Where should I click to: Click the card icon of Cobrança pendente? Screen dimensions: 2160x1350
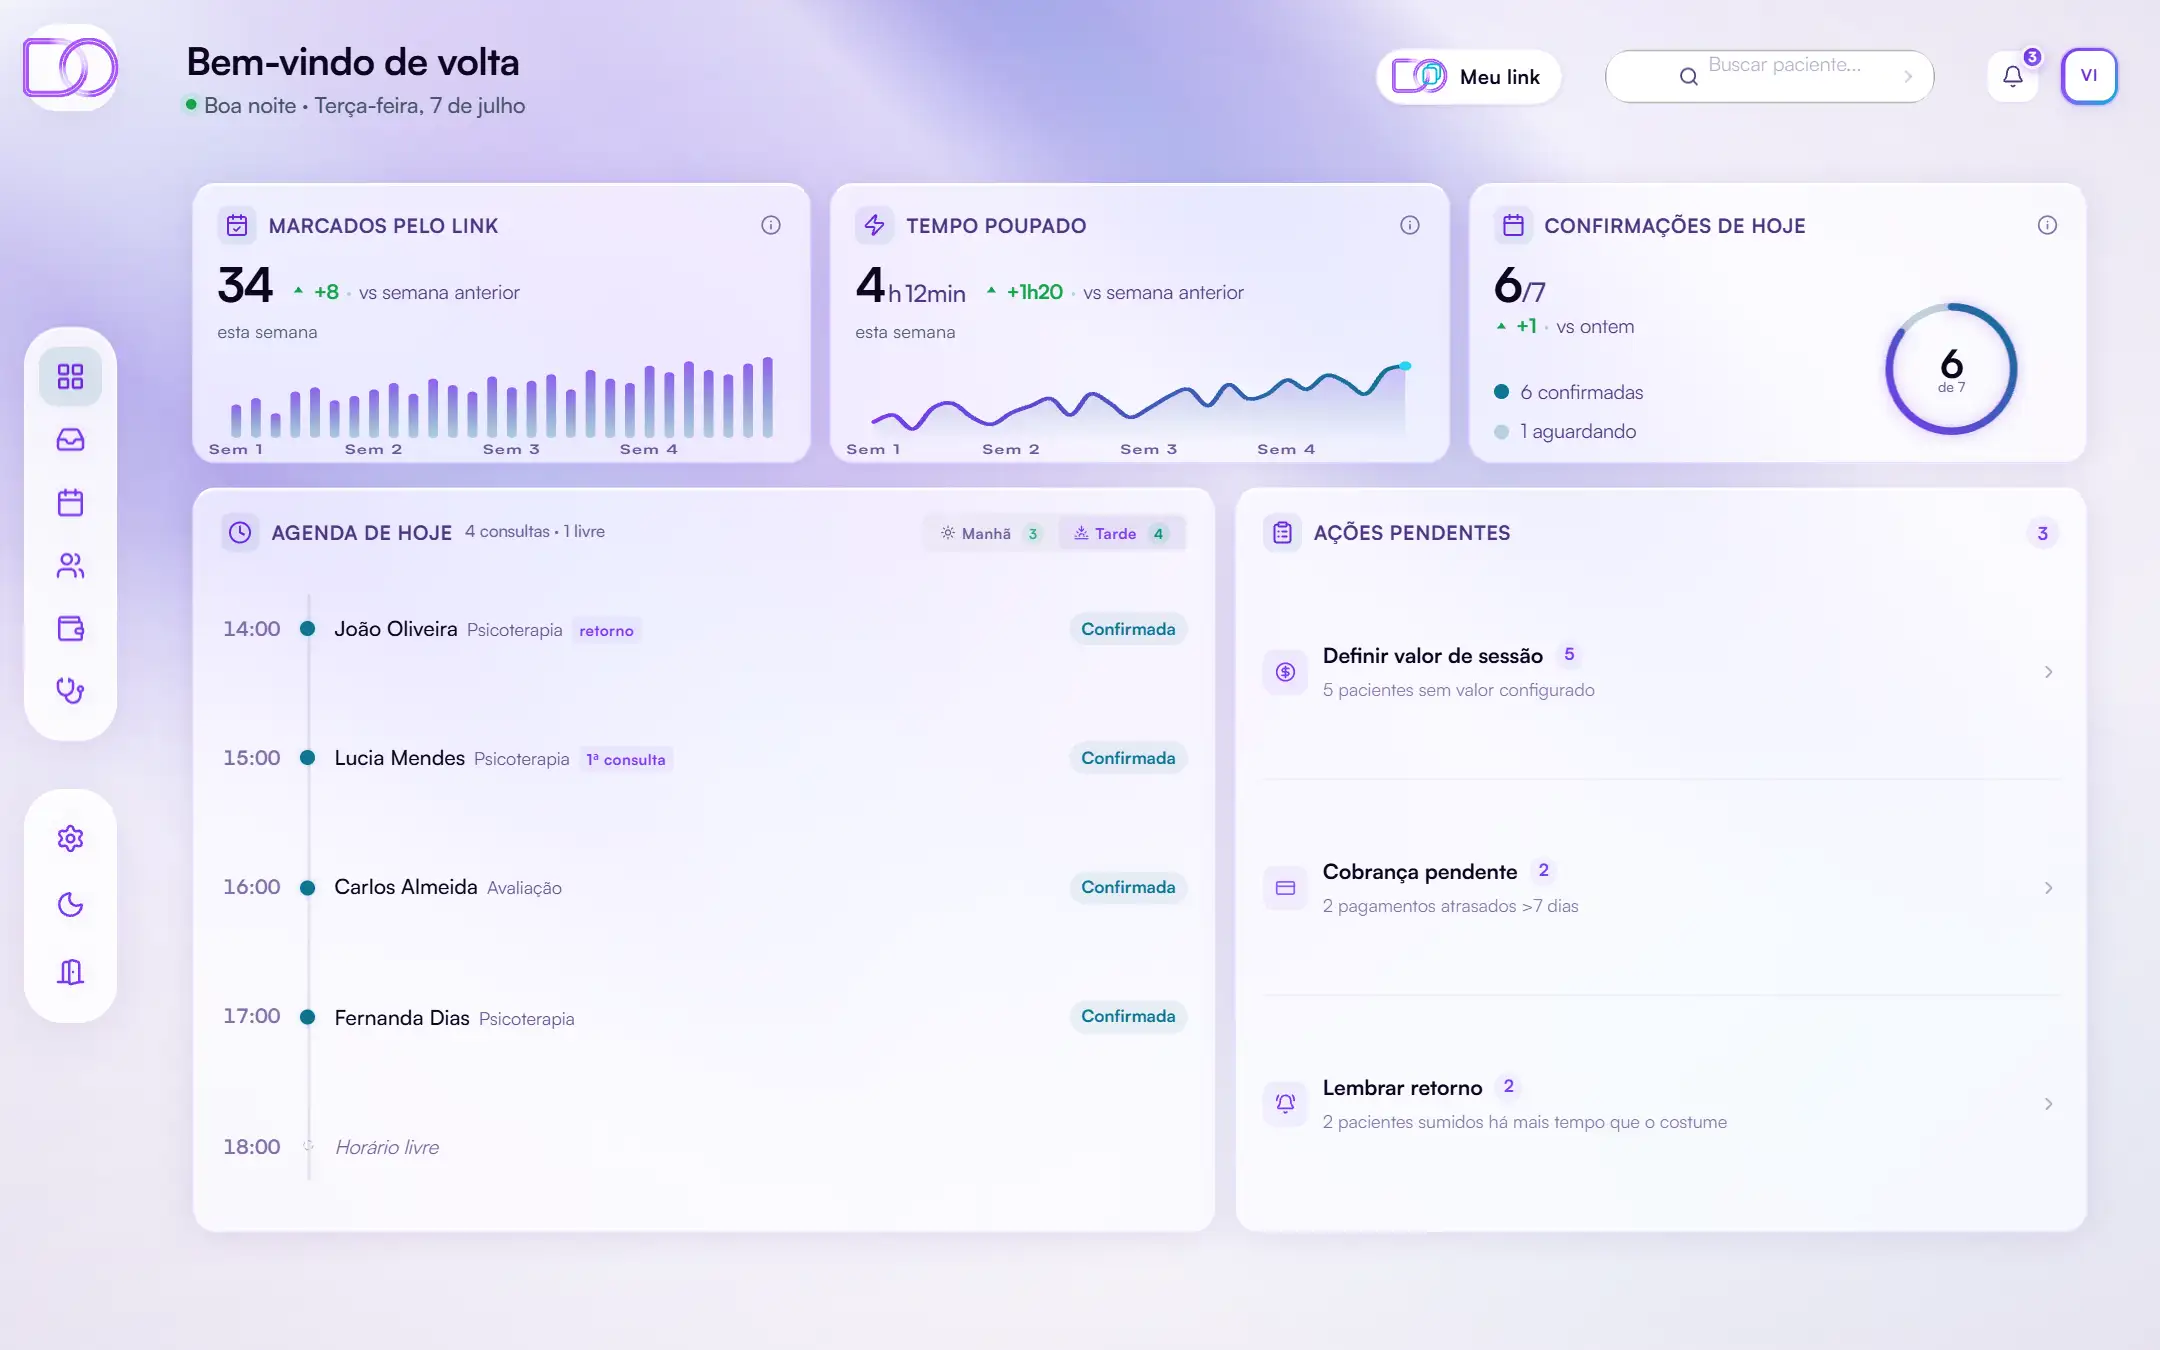pos(1285,888)
